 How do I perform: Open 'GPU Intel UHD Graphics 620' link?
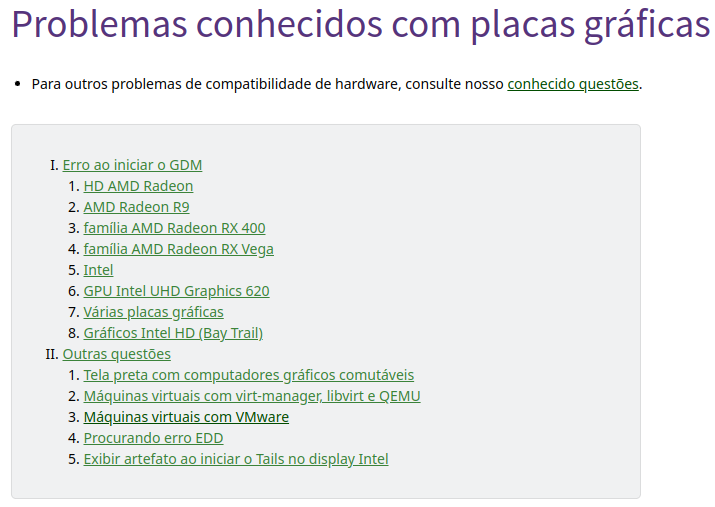176,291
